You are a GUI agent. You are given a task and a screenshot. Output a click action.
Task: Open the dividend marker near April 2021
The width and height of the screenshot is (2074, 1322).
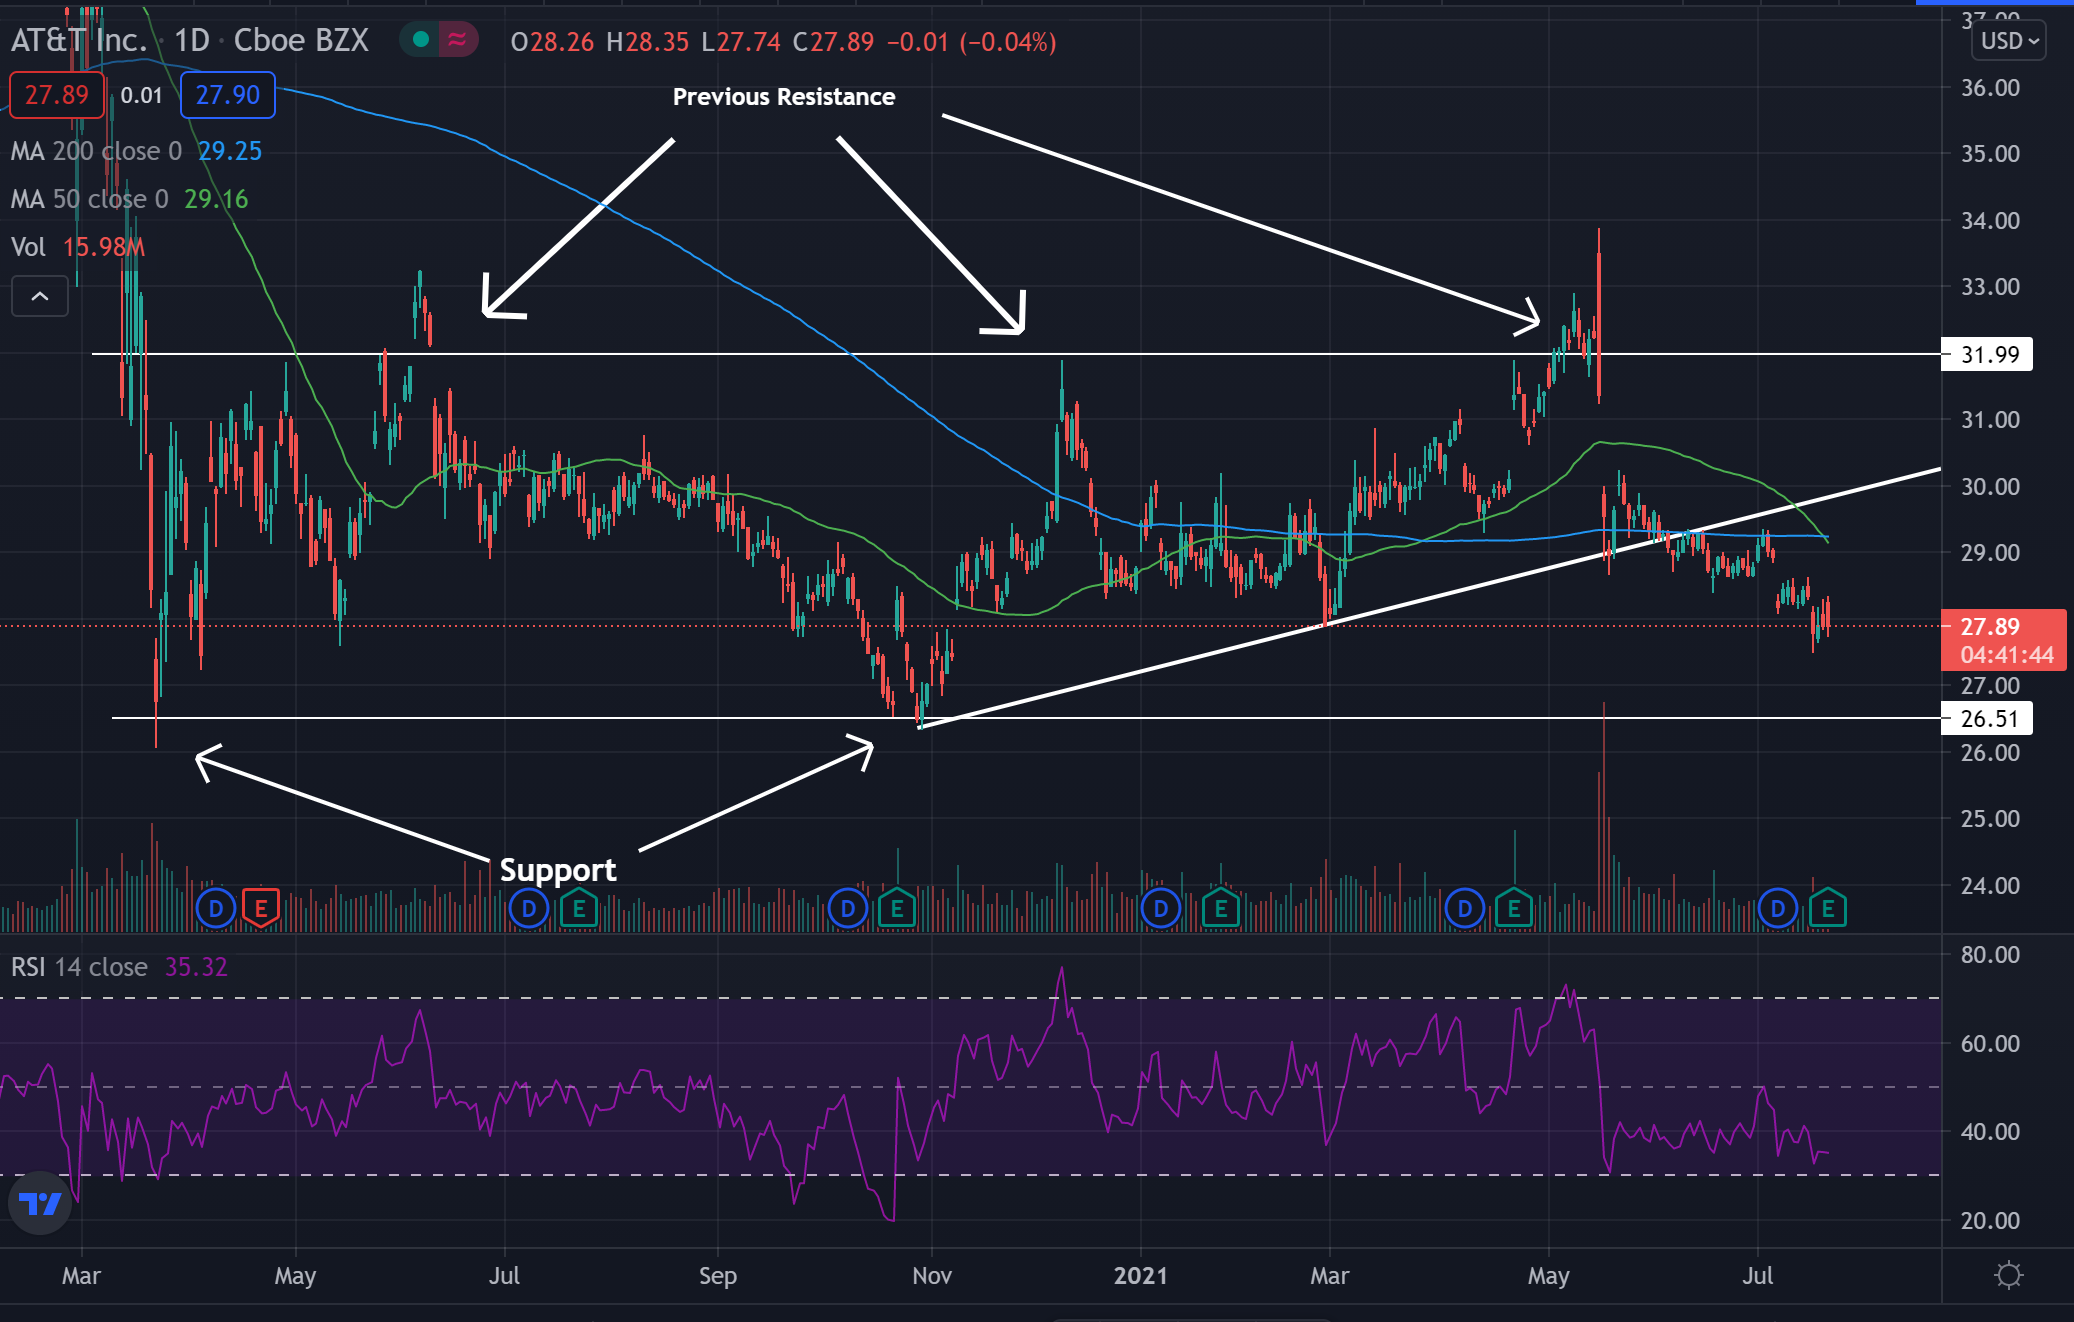pos(1465,909)
